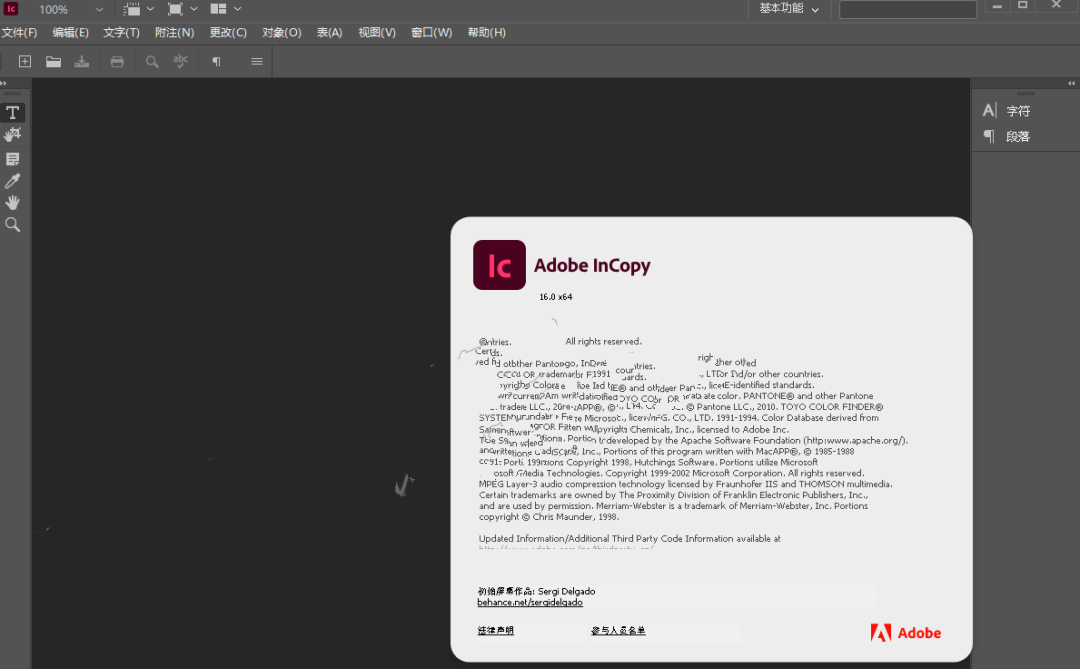Open the View Options dropdown
This screenshot has width=1080, height=669.
(x=138, y=9)
